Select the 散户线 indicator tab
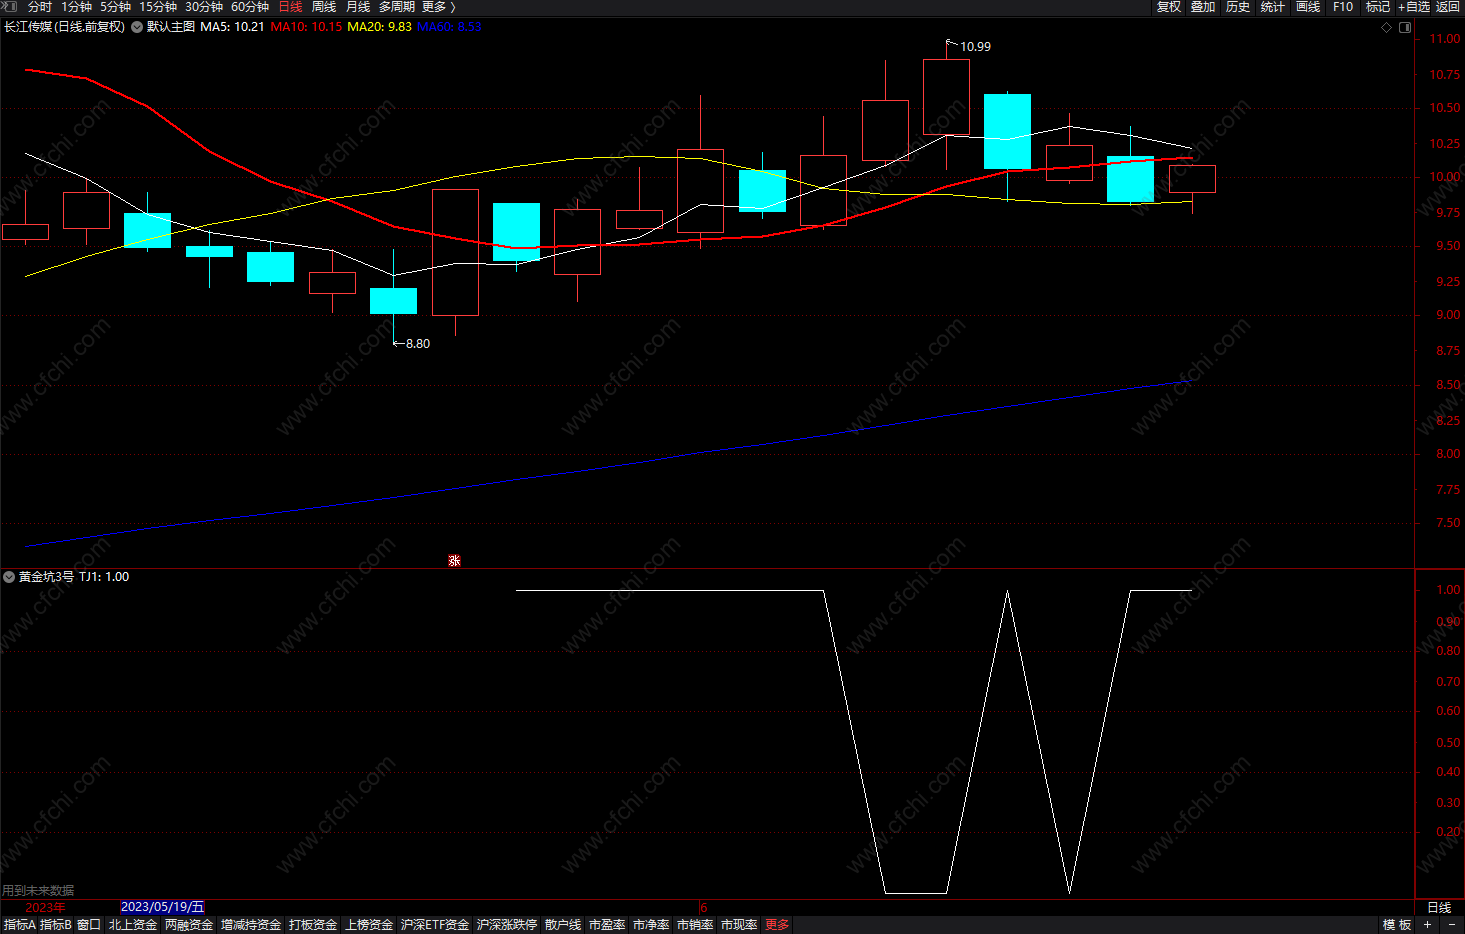Image resolution: width=1465 pixels, height=934 pixels. (x=563, y=925)
